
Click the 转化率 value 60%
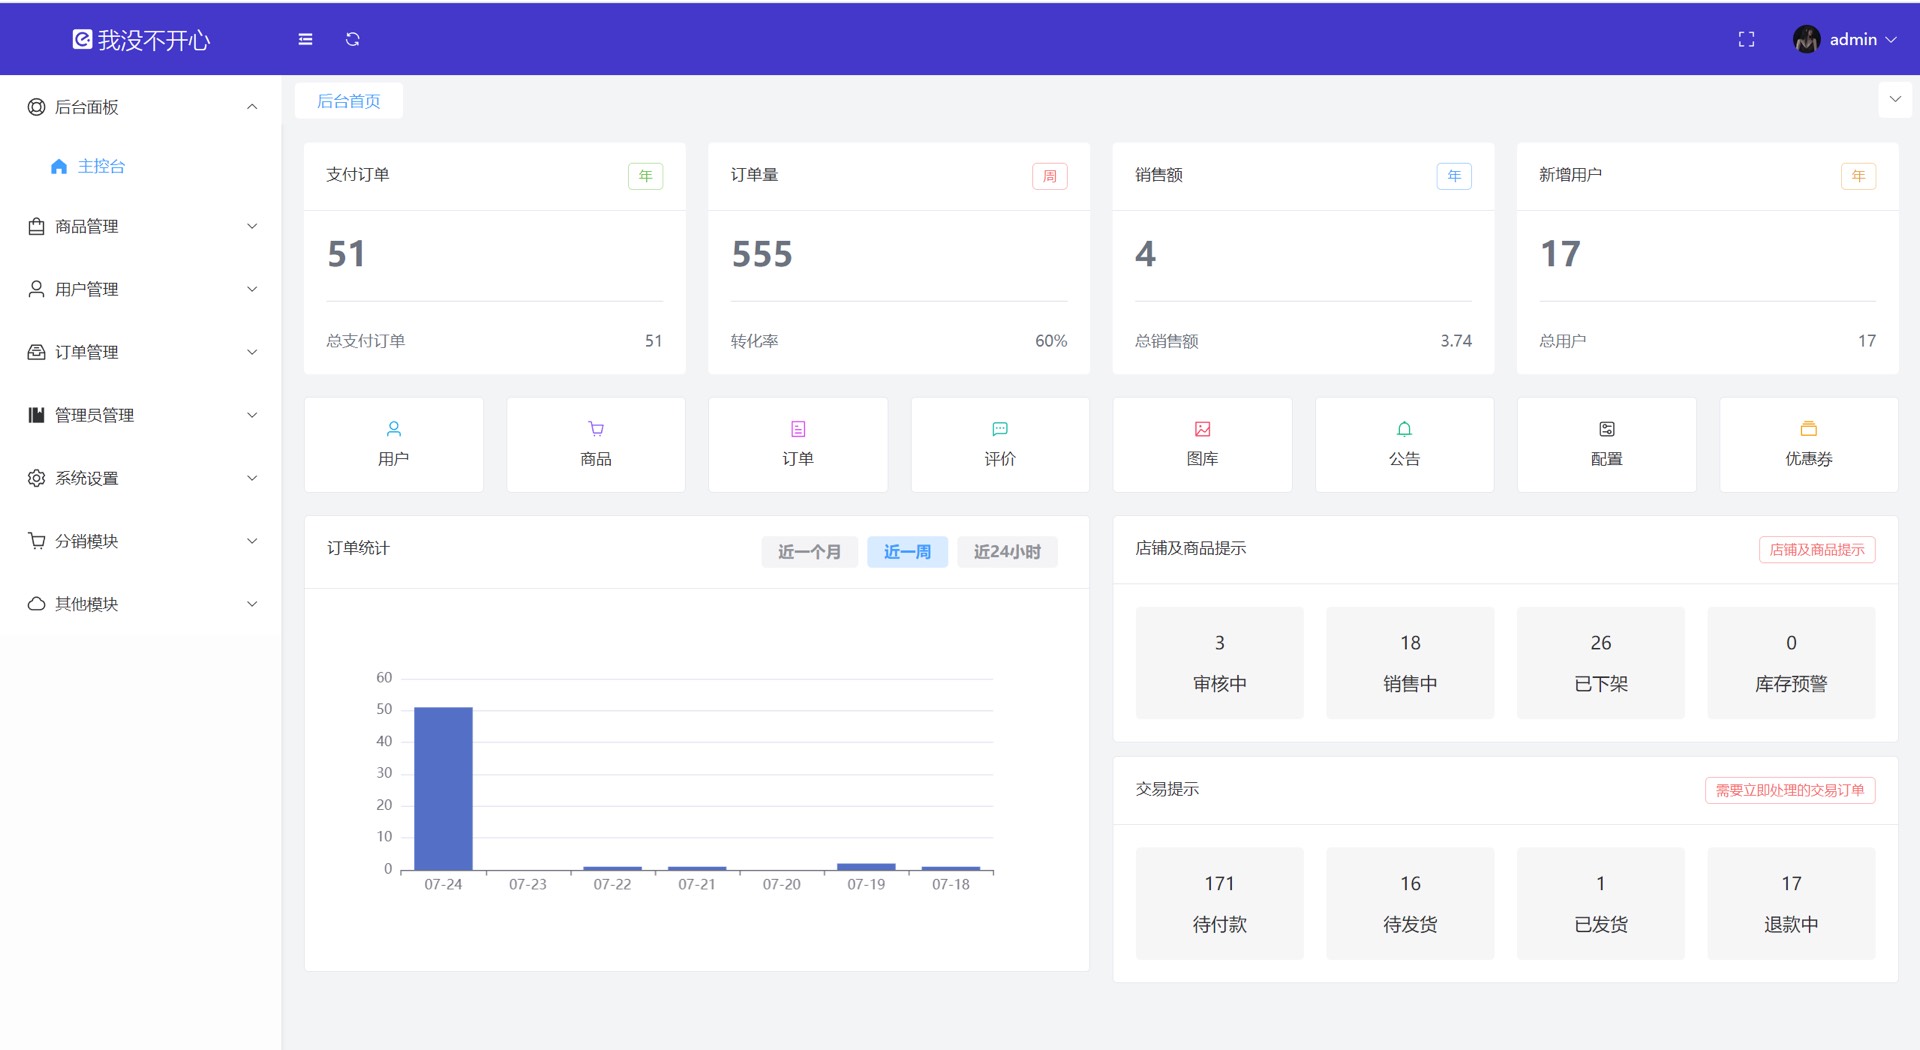point(1051,341)
